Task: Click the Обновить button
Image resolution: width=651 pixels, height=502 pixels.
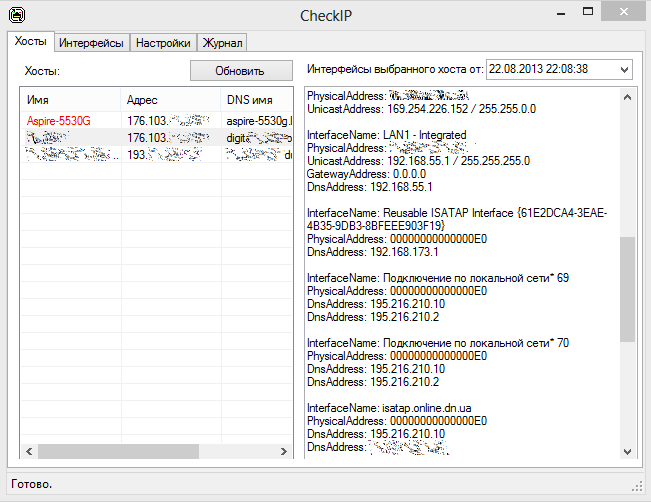Action: (241, 71)
